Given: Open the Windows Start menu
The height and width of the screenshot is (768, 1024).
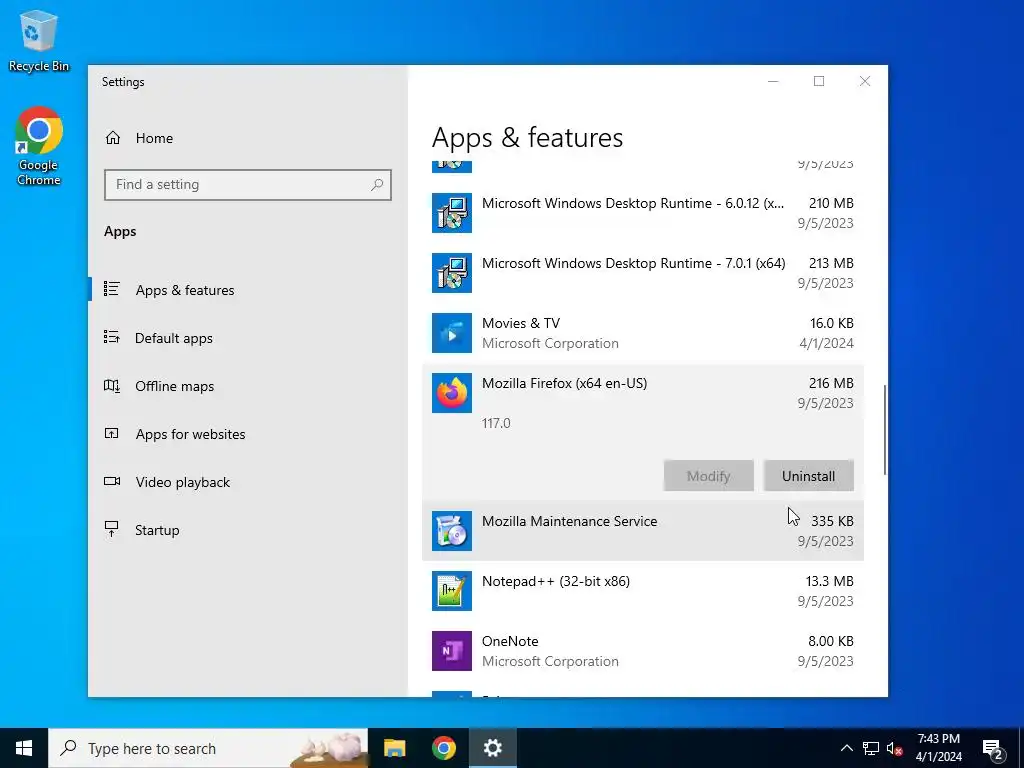Looking at the screenshot, I should 24,748.
